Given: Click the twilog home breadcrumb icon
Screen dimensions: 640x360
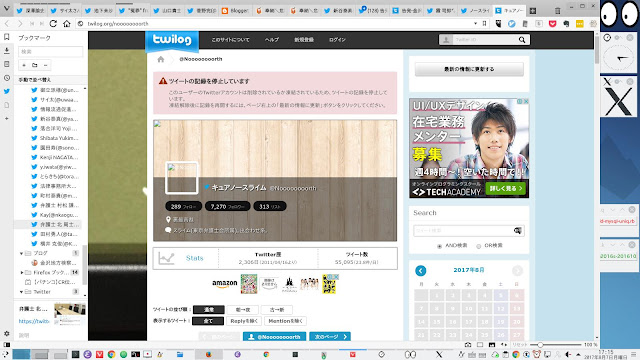Looking at the screenshot, I should point(161,59).
